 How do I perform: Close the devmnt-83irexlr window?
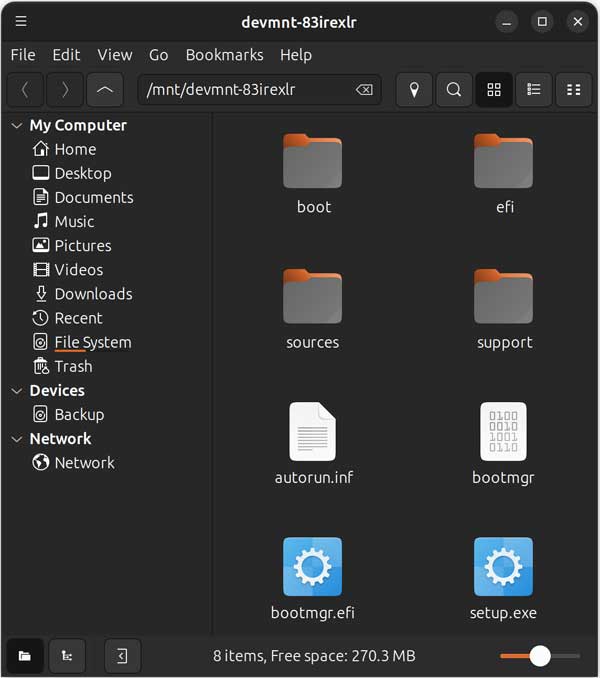[x=578, y=22]
